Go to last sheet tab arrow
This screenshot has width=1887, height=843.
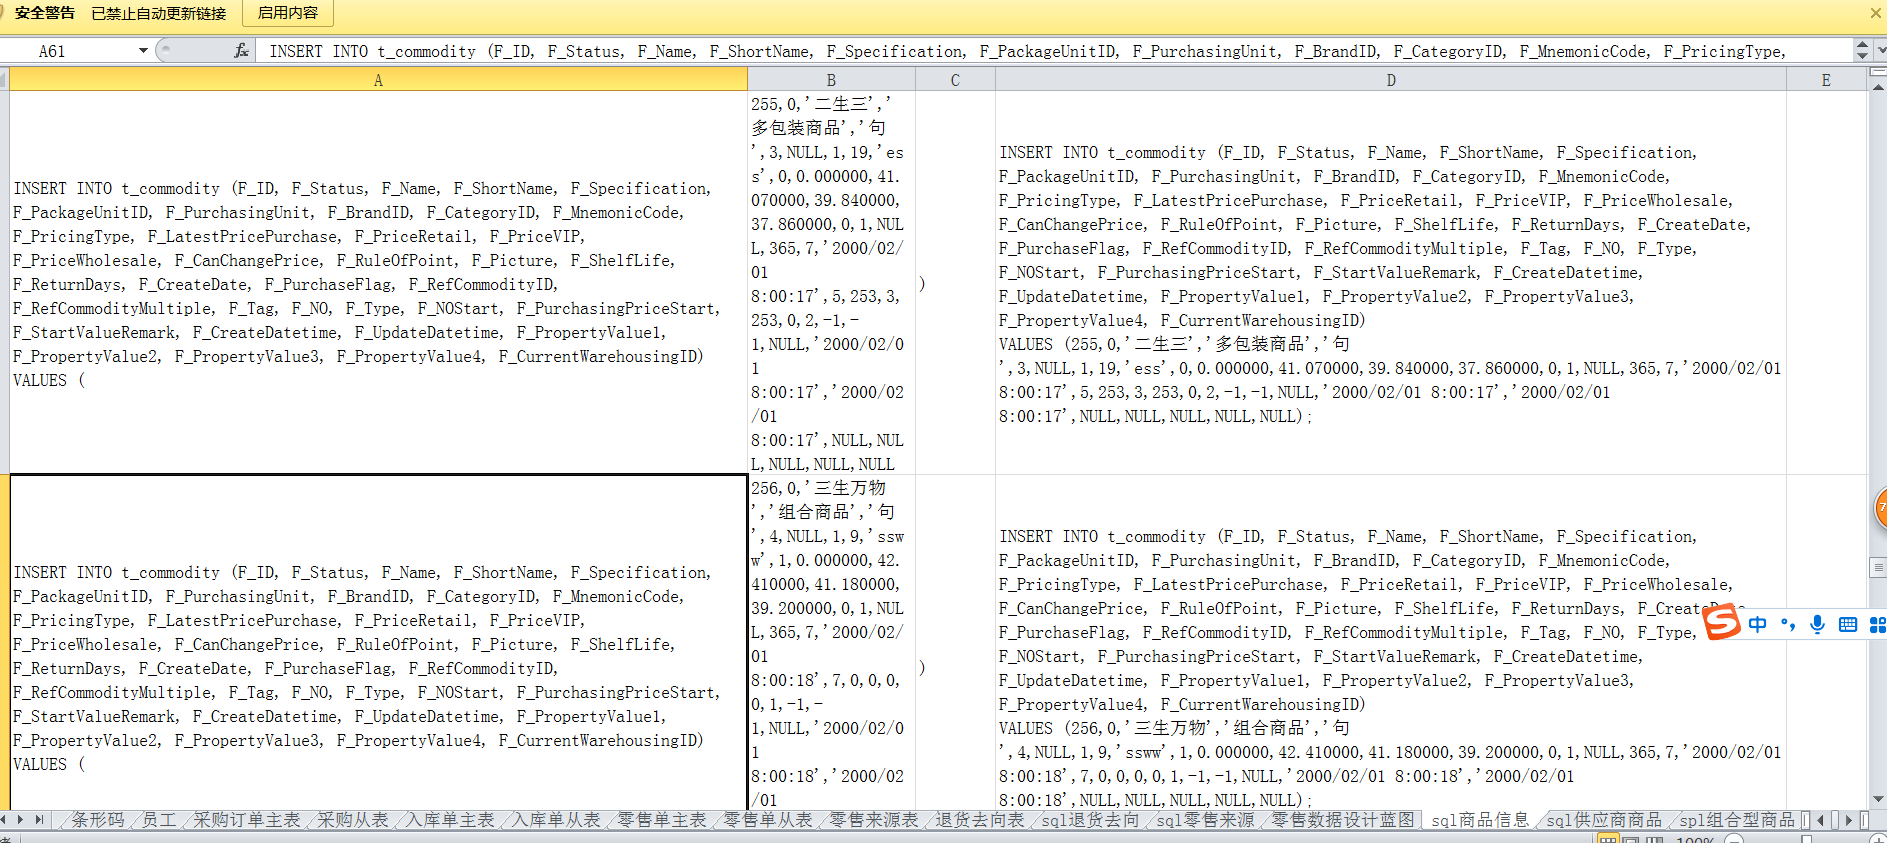click(40, 820)
